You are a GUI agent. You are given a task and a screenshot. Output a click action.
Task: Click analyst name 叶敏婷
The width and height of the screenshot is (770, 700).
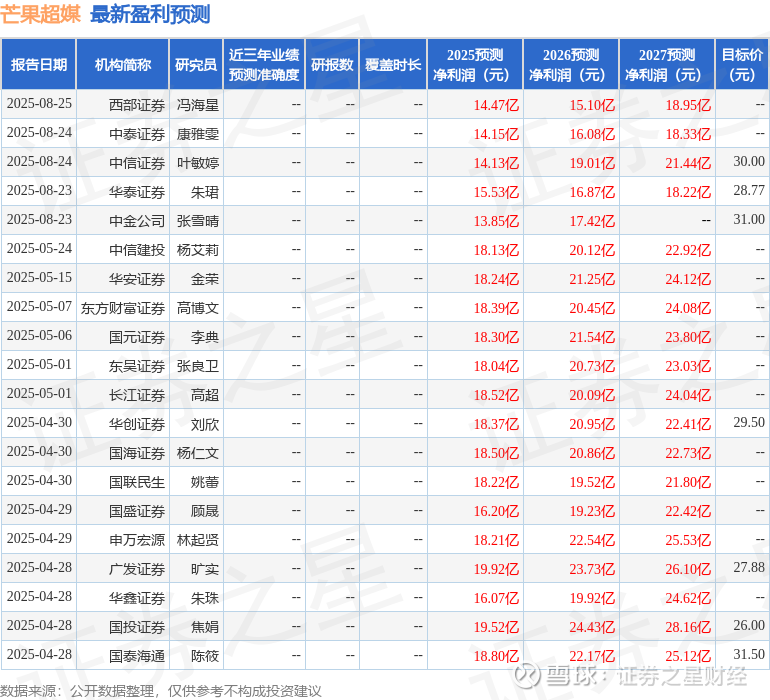tap(197, 163)
